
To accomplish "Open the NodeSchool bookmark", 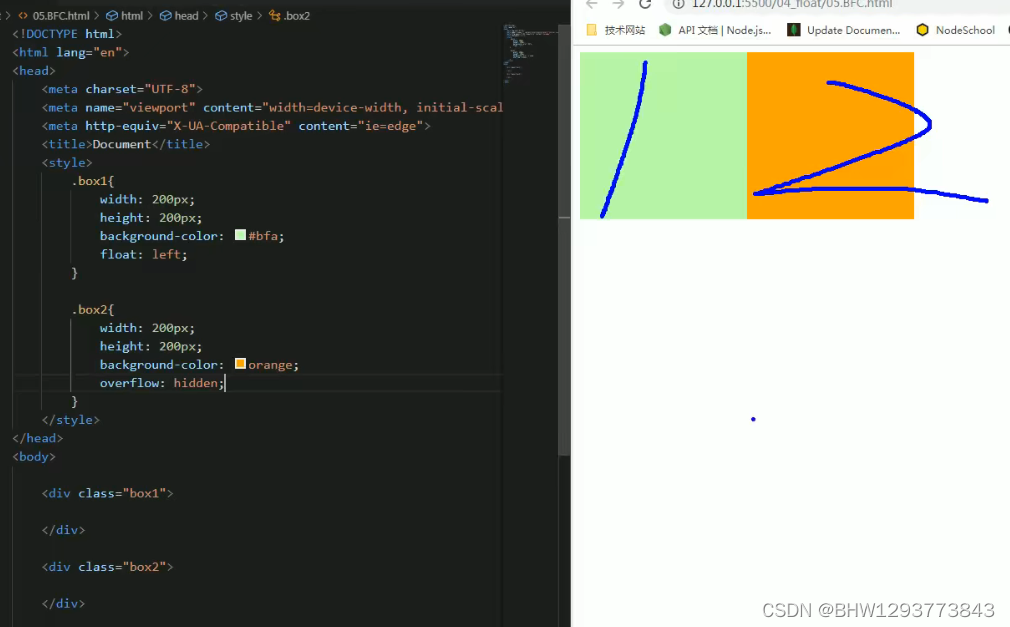I will pos(963,30).
